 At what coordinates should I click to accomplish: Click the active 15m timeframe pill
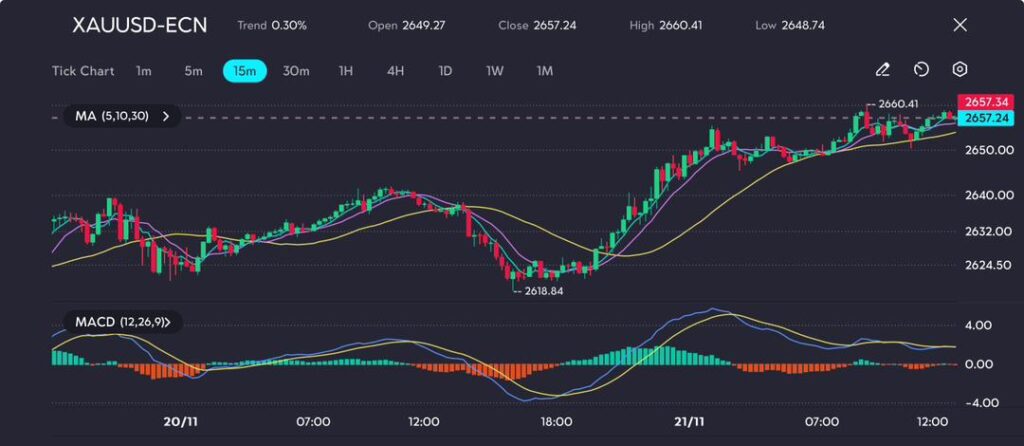coord(244,71)
